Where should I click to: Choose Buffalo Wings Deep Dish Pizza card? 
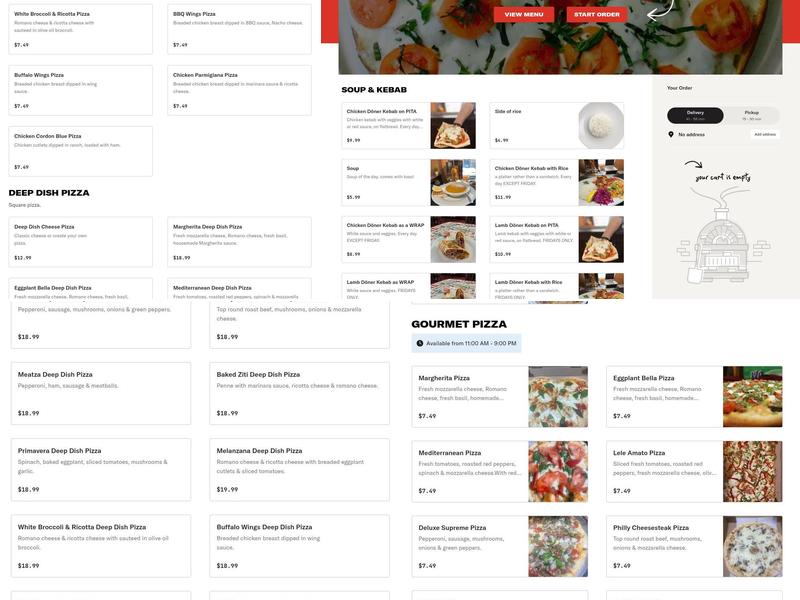pos(299,546)
